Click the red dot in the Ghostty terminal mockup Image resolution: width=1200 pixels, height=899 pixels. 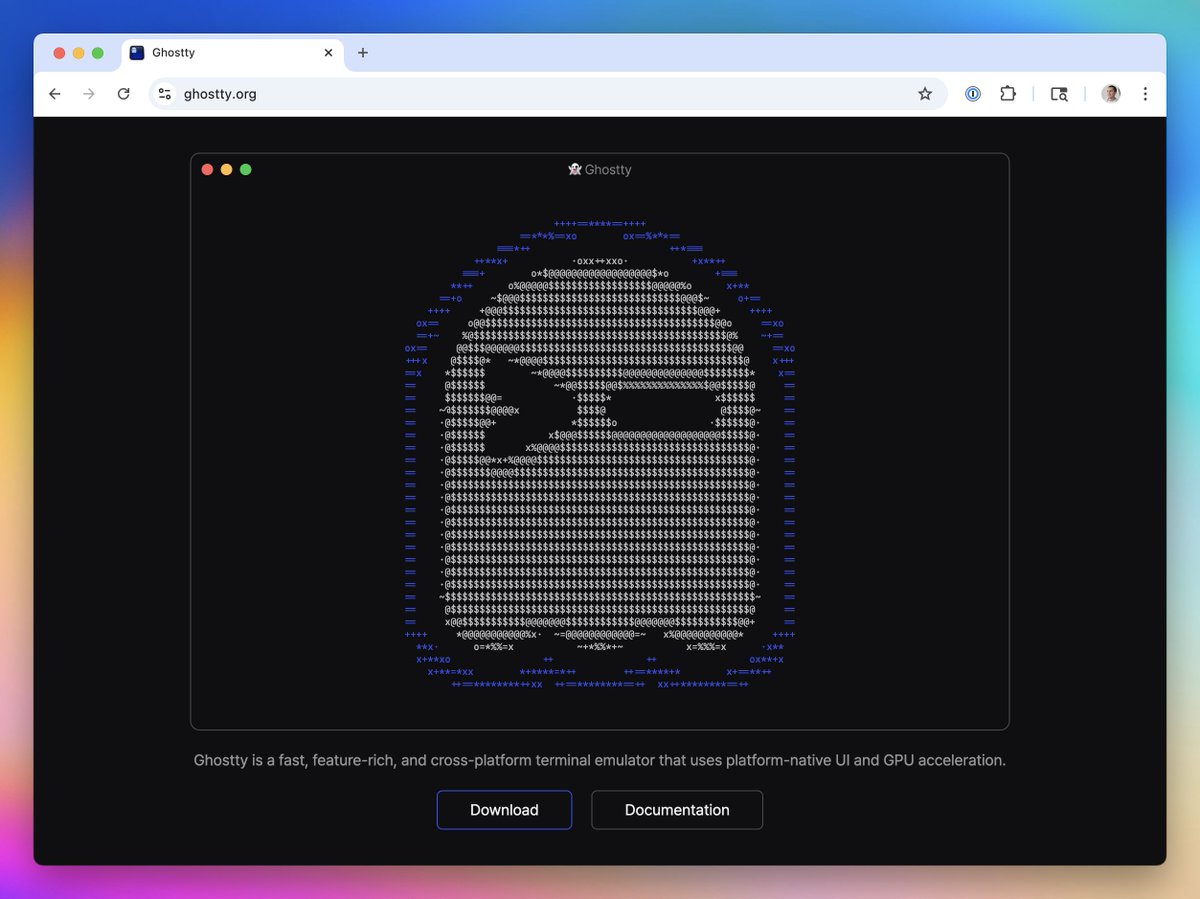[207, 170]
